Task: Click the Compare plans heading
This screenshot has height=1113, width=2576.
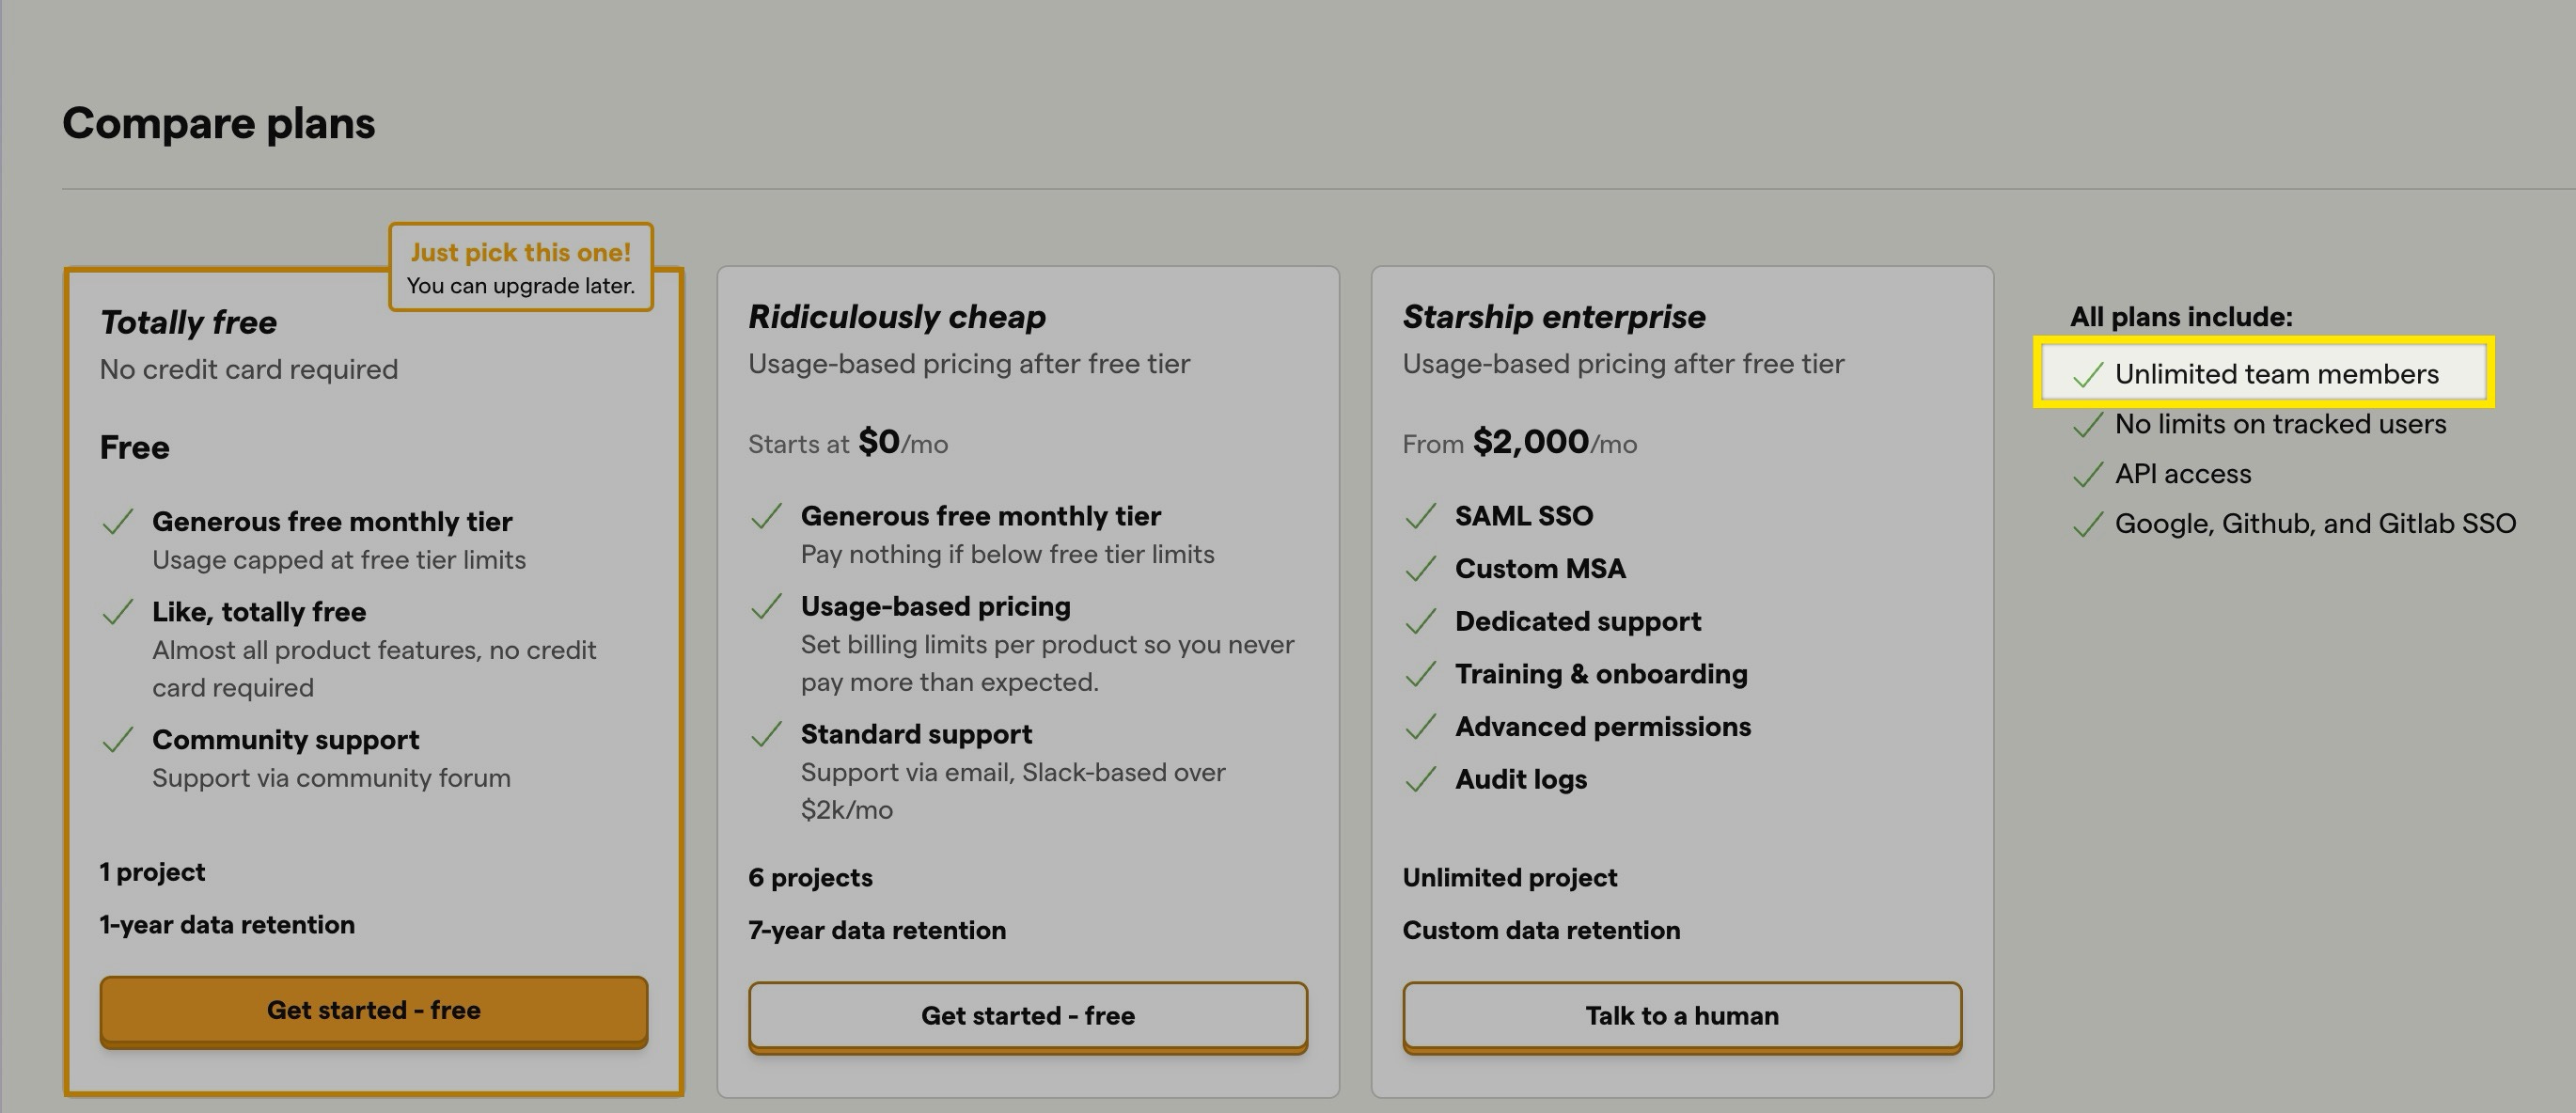Action: [219, 123]
